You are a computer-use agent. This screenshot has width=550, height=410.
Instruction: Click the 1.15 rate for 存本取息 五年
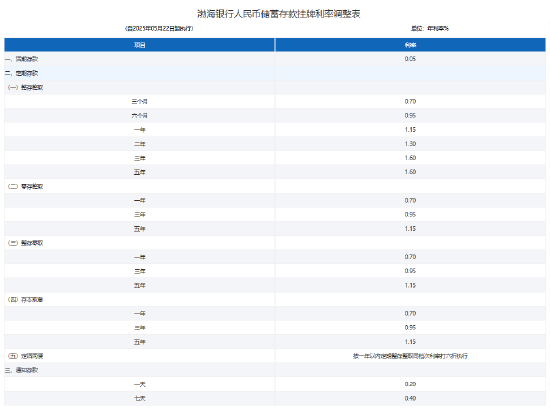click(x=410, y=342)
